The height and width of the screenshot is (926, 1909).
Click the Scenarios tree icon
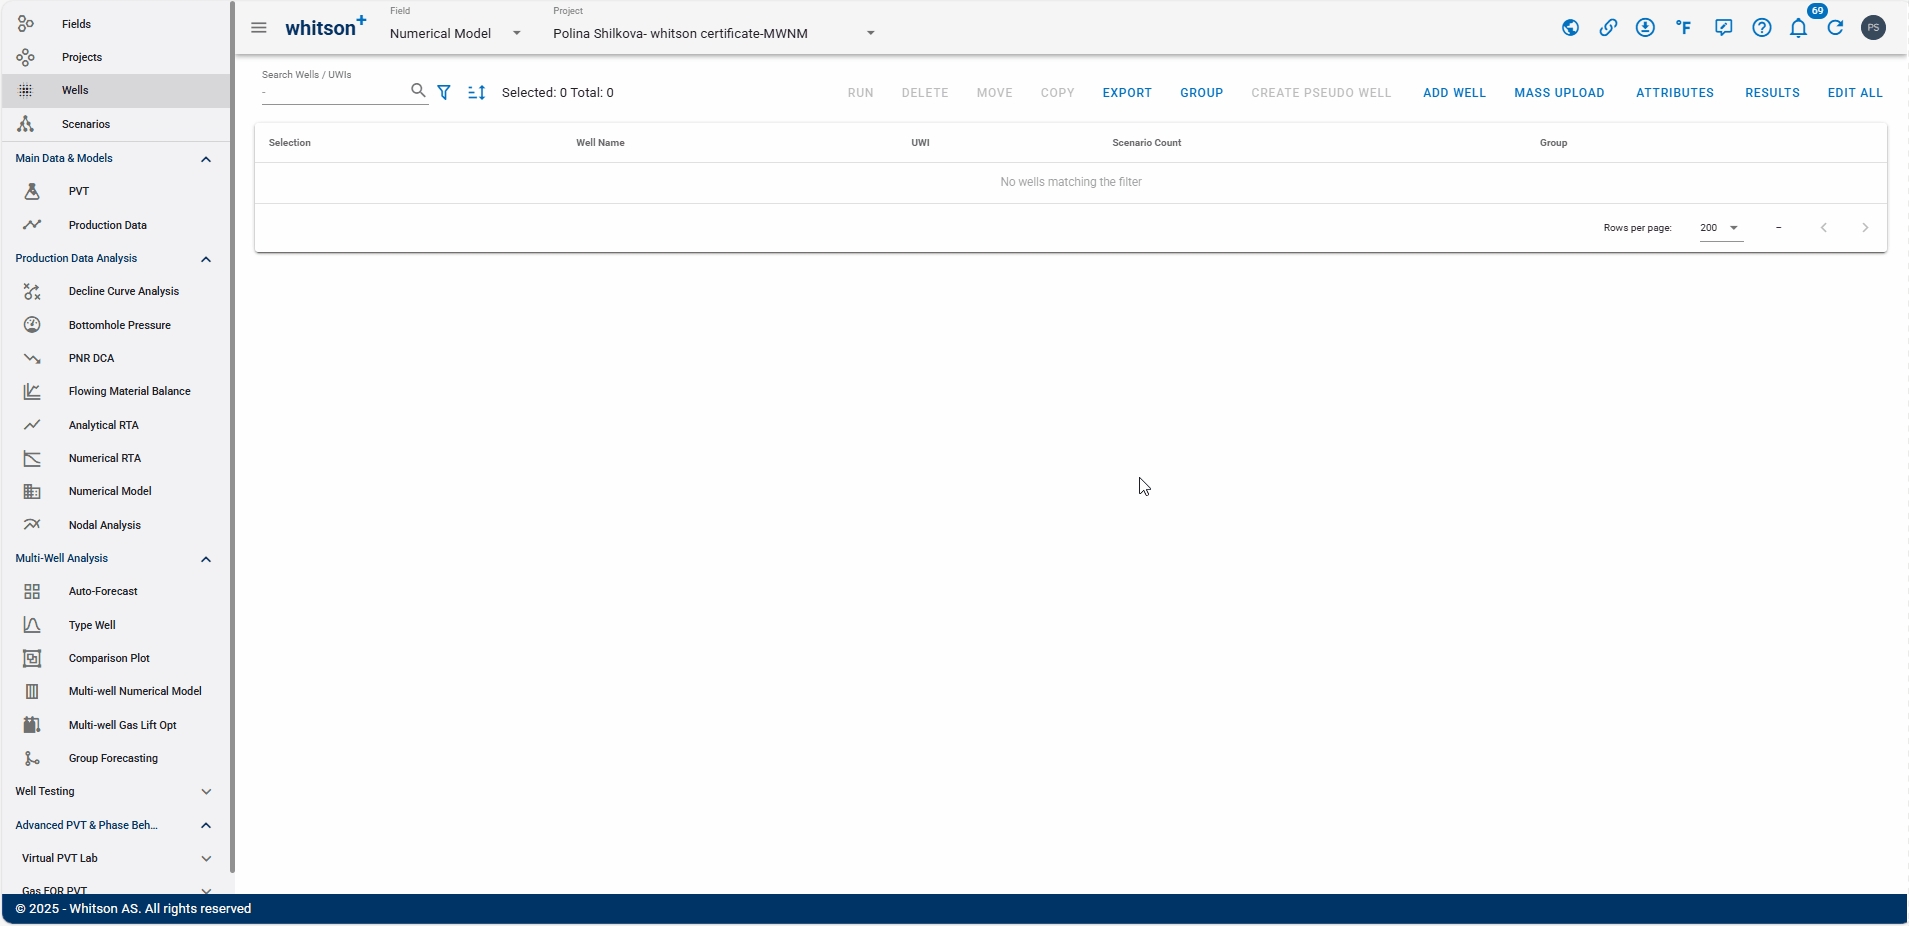click(x=26, y=124)
